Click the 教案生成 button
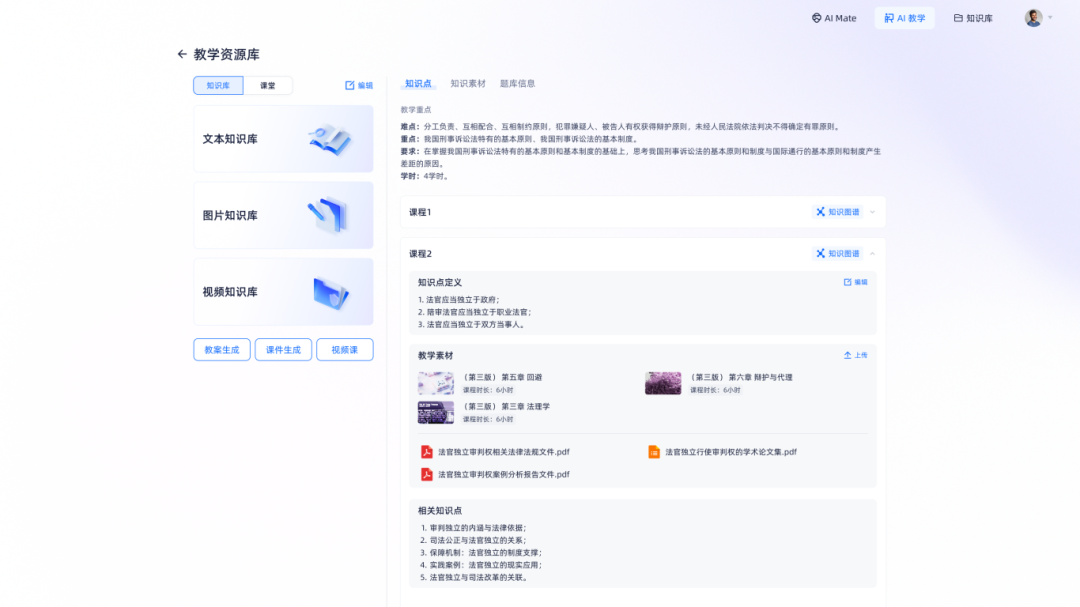Screen dimensions: 1080x607 pyautogui.click(x=221, y=349)
